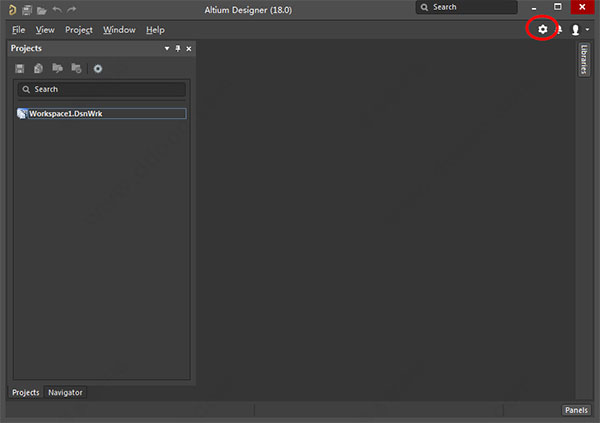Save all documents from title bar
Viewport: 600px width, 423px height.
pyautogui.click(x=27, y=10)
